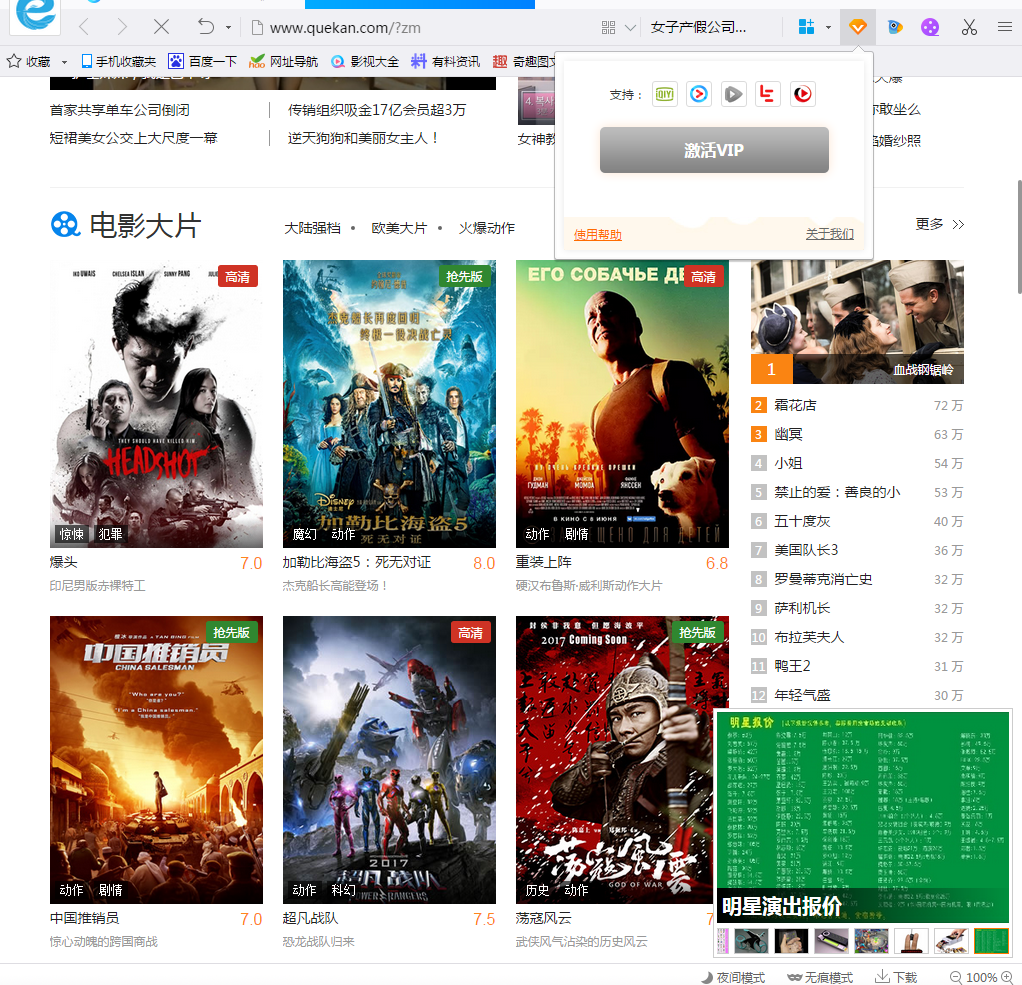Image resolution: width=1022 pixels, height=985 pixels.
Task: Click the vertical page scrollbar
Action: 1018,237
